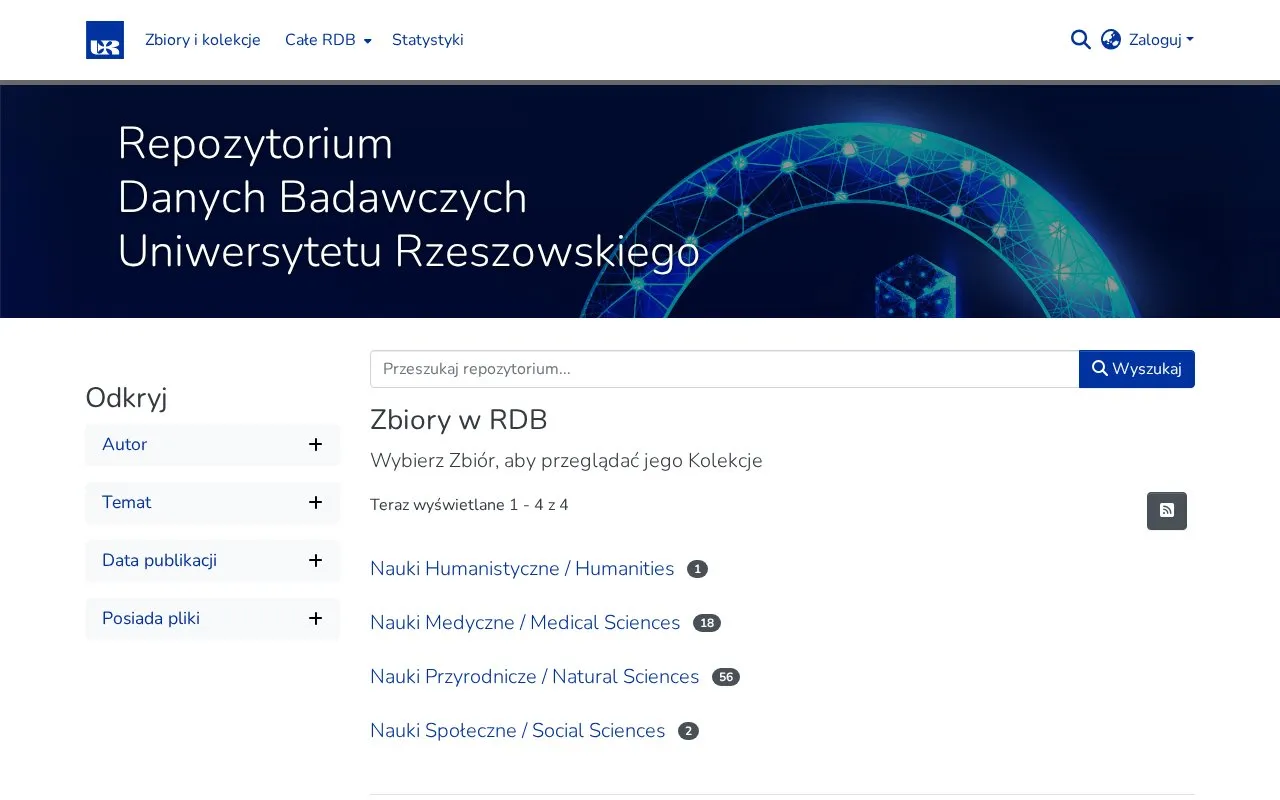Expand Data publikacji filter plus icon
The width and height of the screenshot is (1280, 800).
[315, 561]
